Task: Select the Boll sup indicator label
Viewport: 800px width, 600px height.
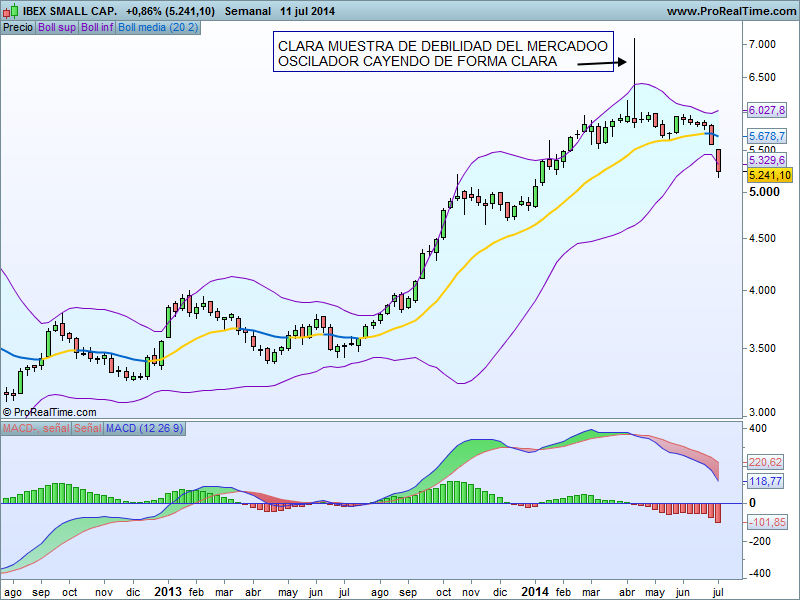Action: point(57,27)
